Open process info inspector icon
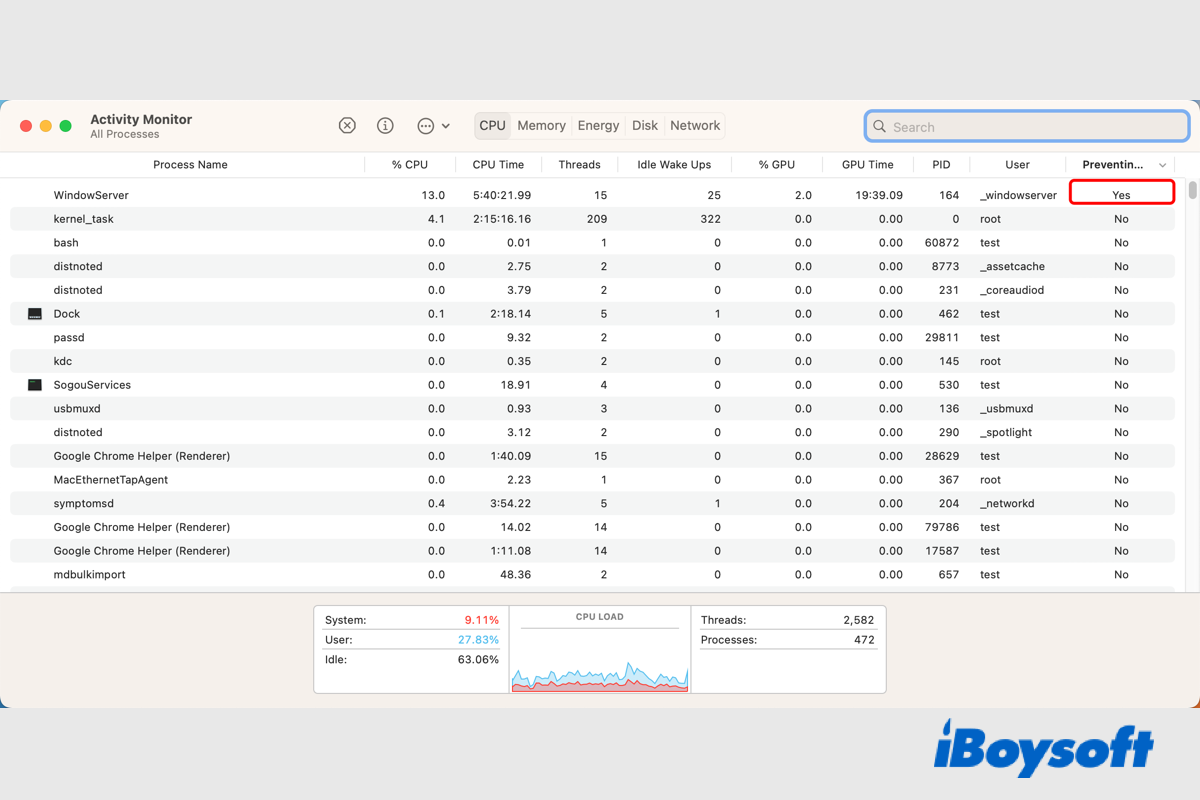1200x800 pixels. (385, 126)
